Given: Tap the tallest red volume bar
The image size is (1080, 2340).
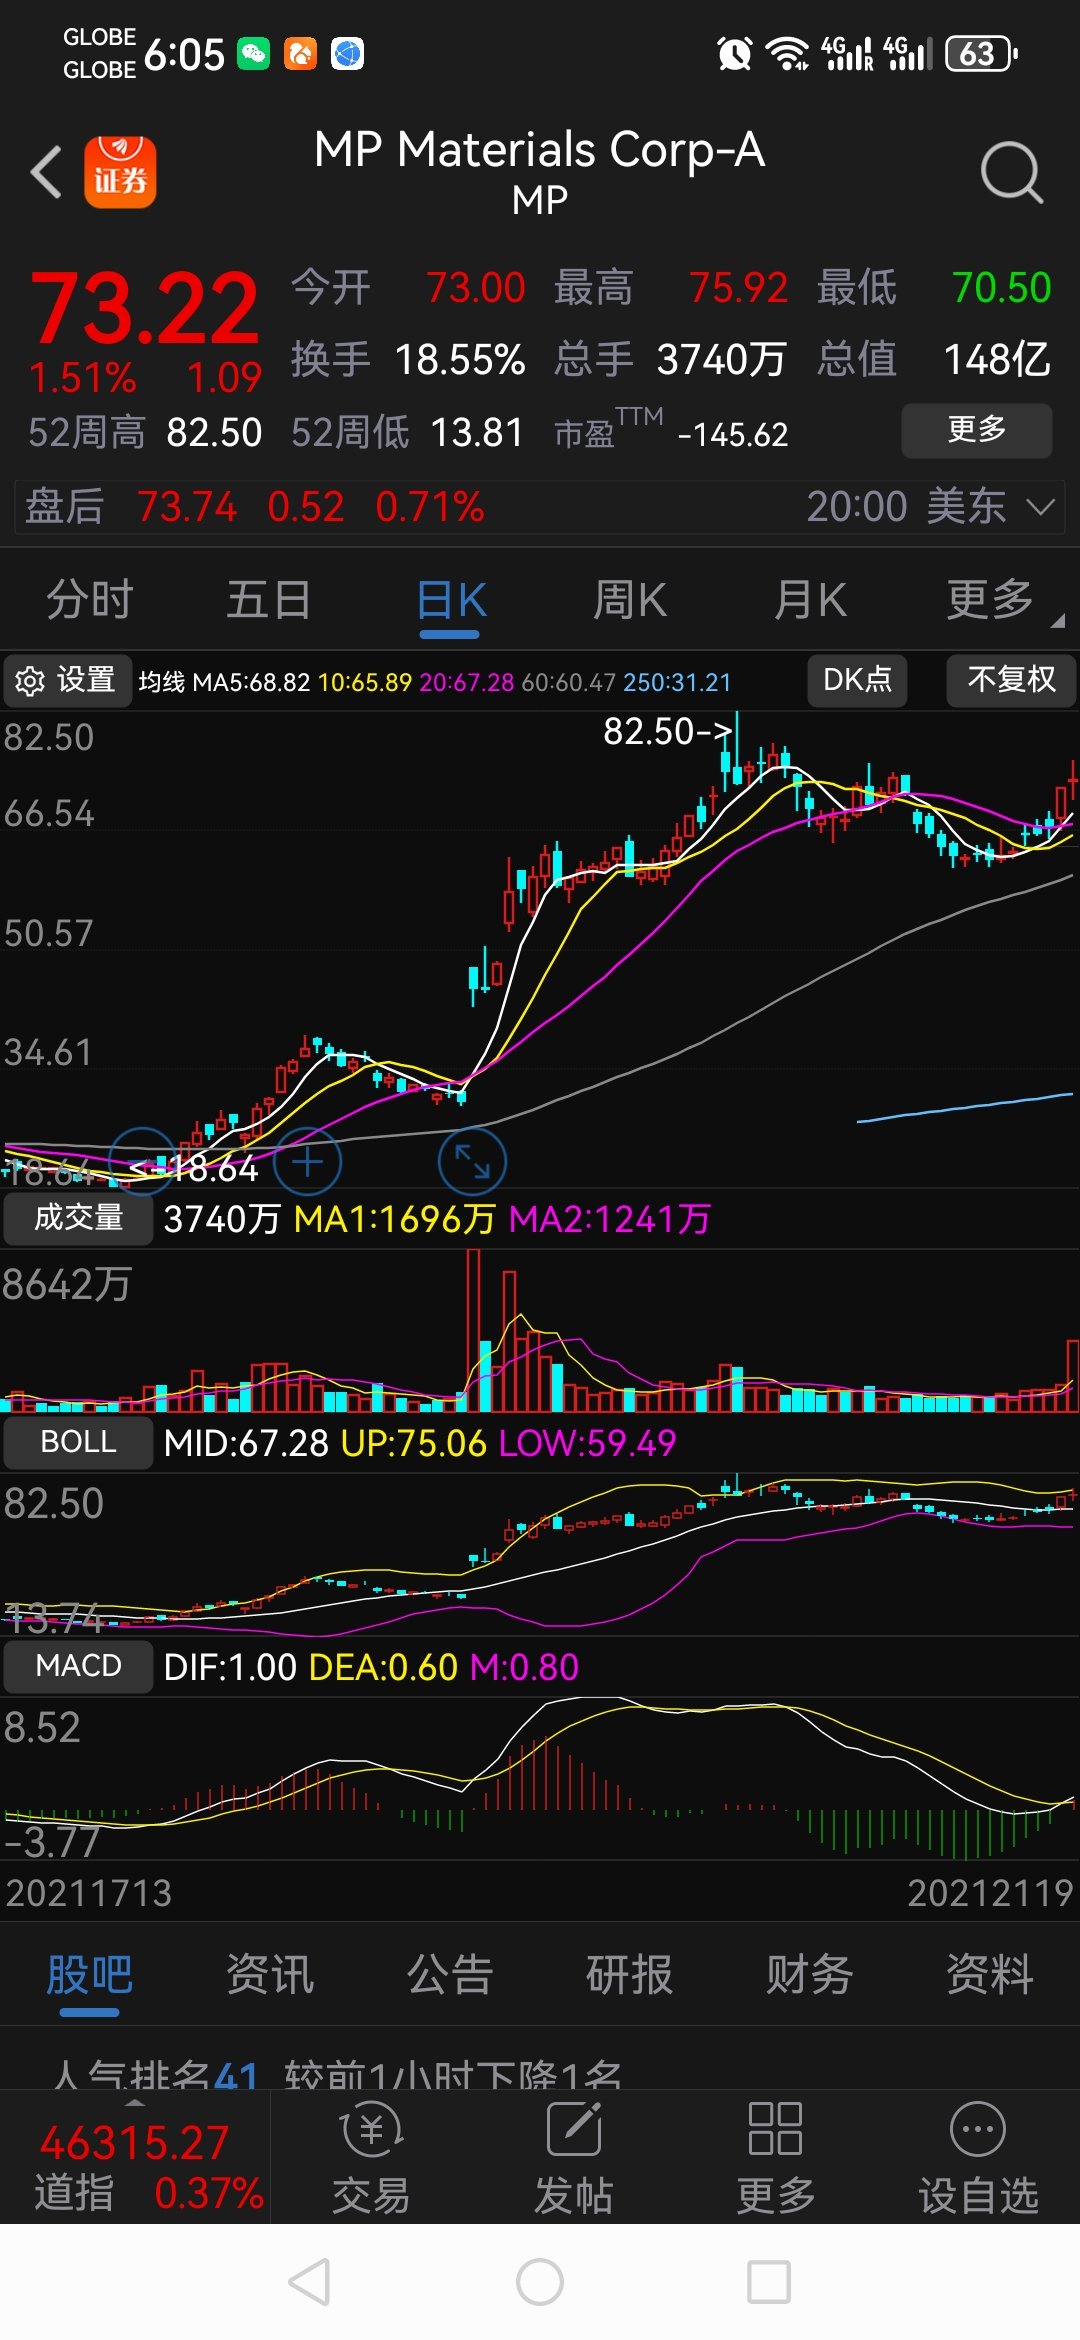Looking at the screenshot, I should pyautogui.click(x=473, y=1330).
